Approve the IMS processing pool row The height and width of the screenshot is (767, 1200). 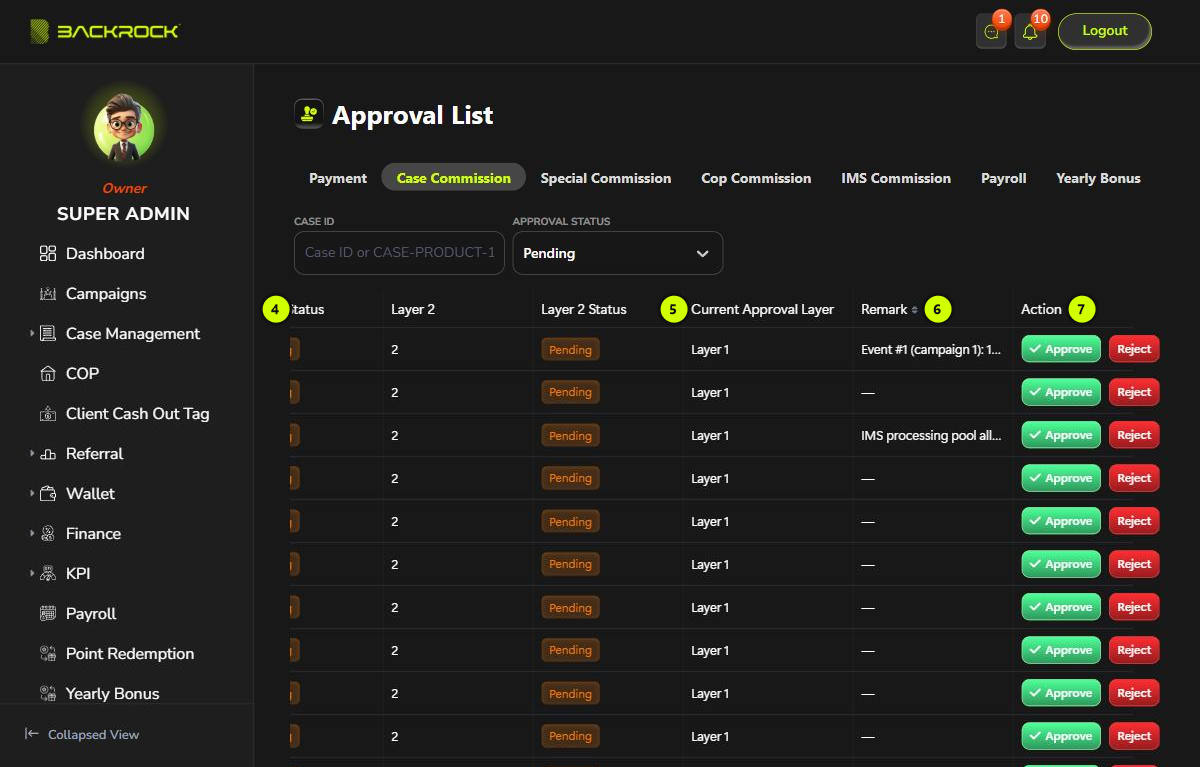tap(1061, 435)
